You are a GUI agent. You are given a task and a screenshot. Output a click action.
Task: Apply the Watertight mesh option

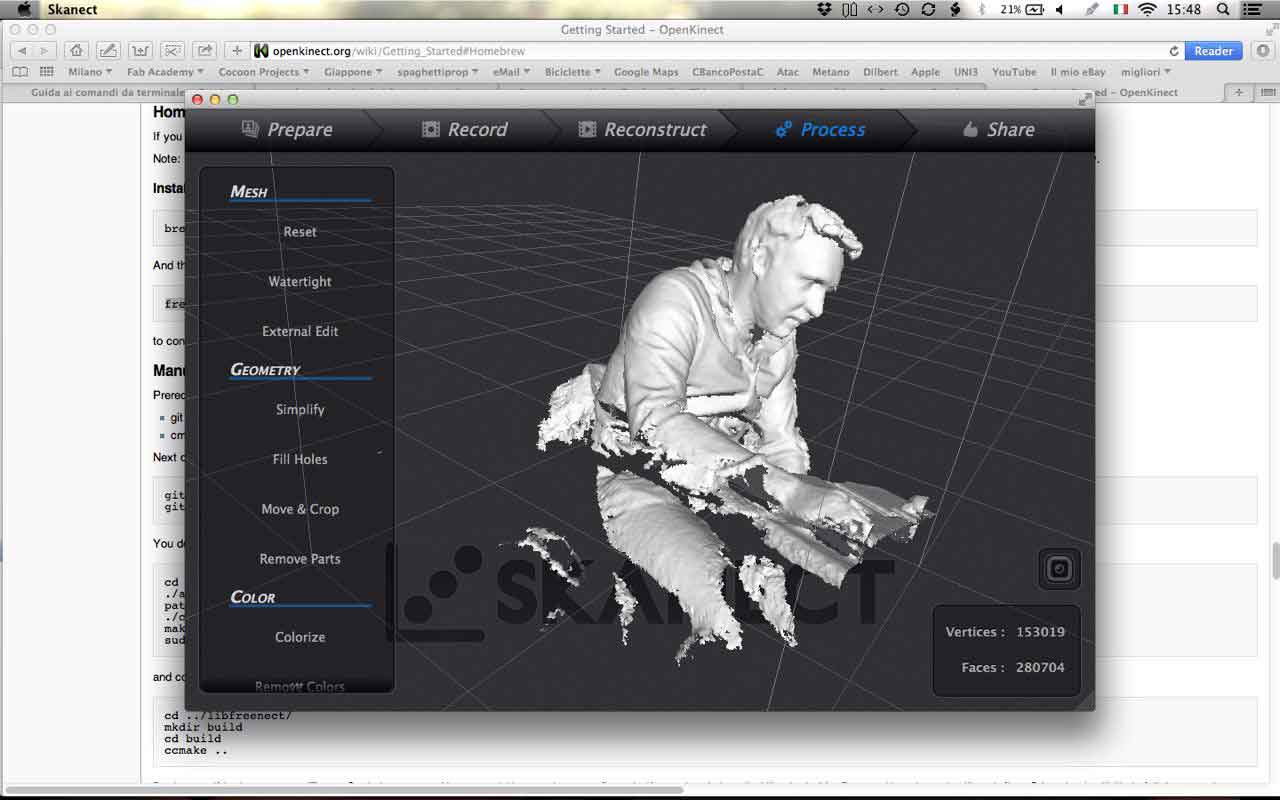coord(300,281)
